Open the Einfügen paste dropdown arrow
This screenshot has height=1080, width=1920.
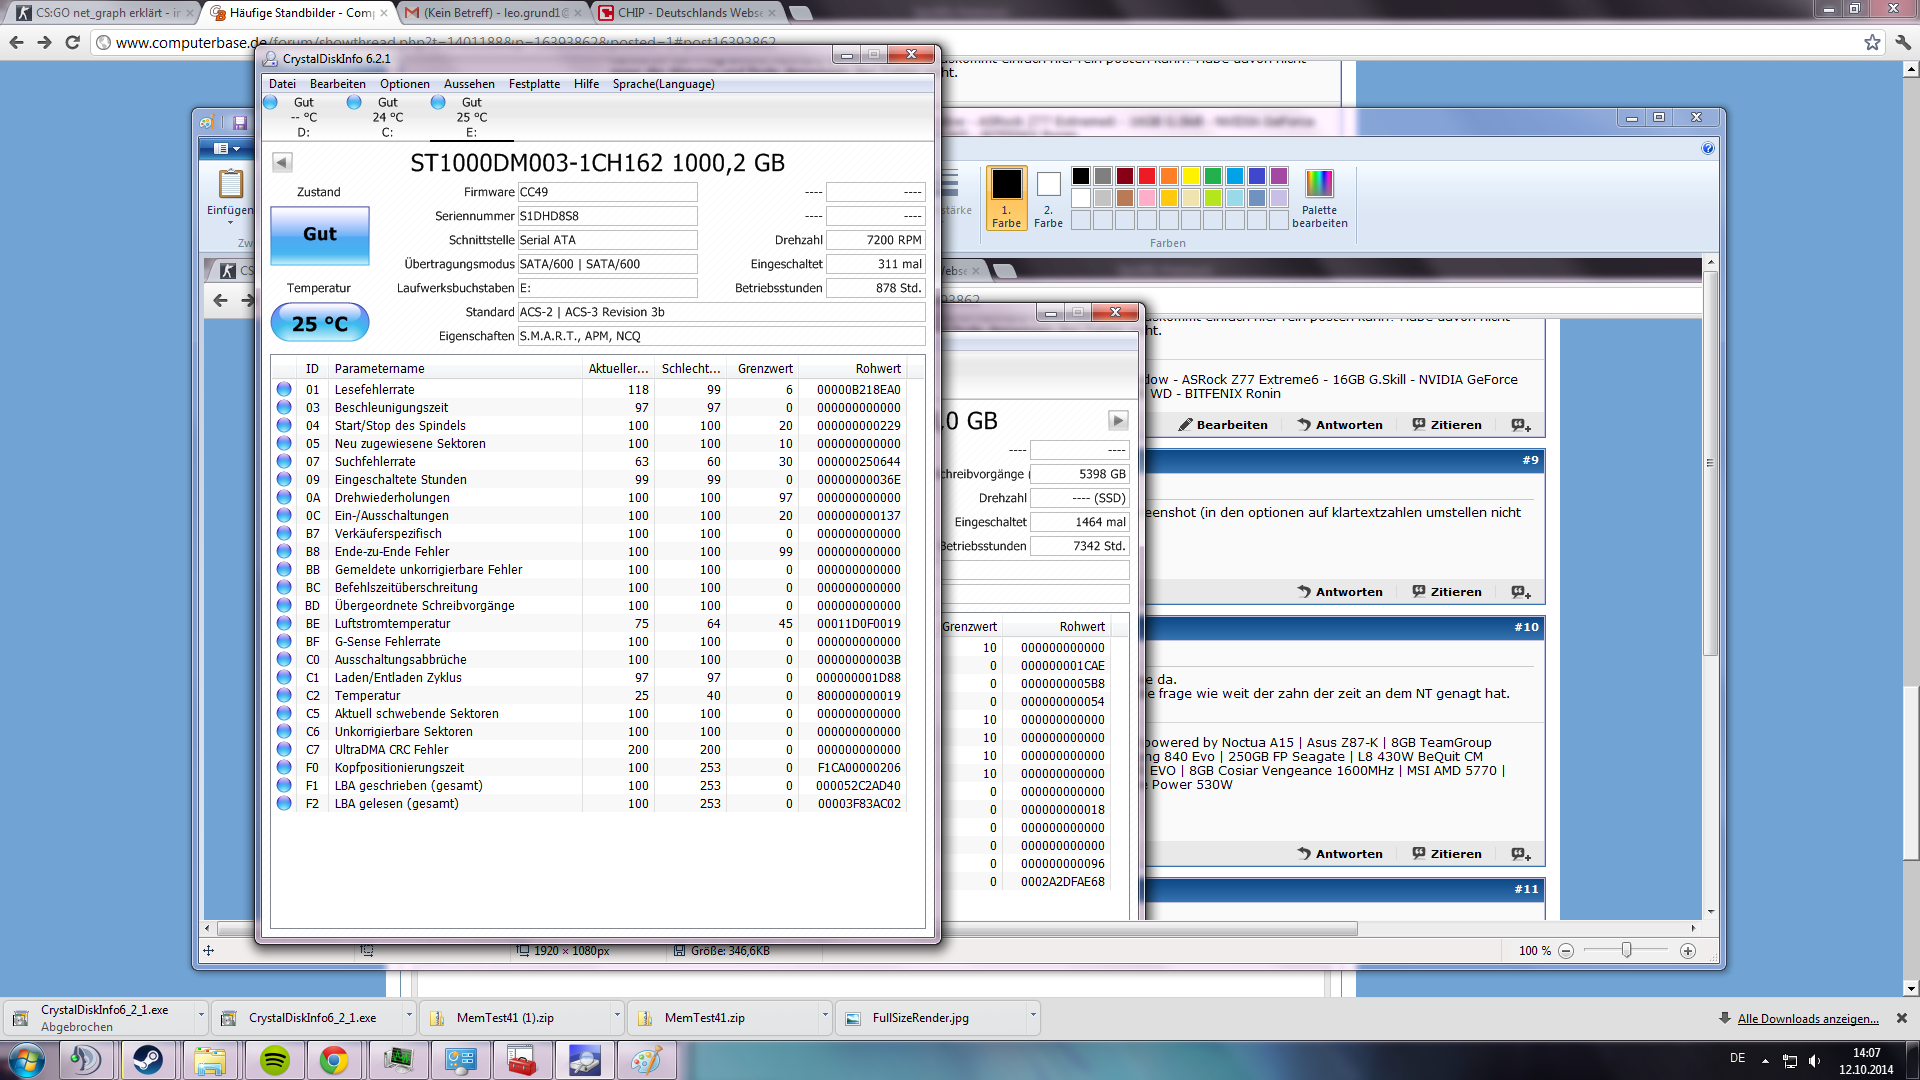coord(230,222)
